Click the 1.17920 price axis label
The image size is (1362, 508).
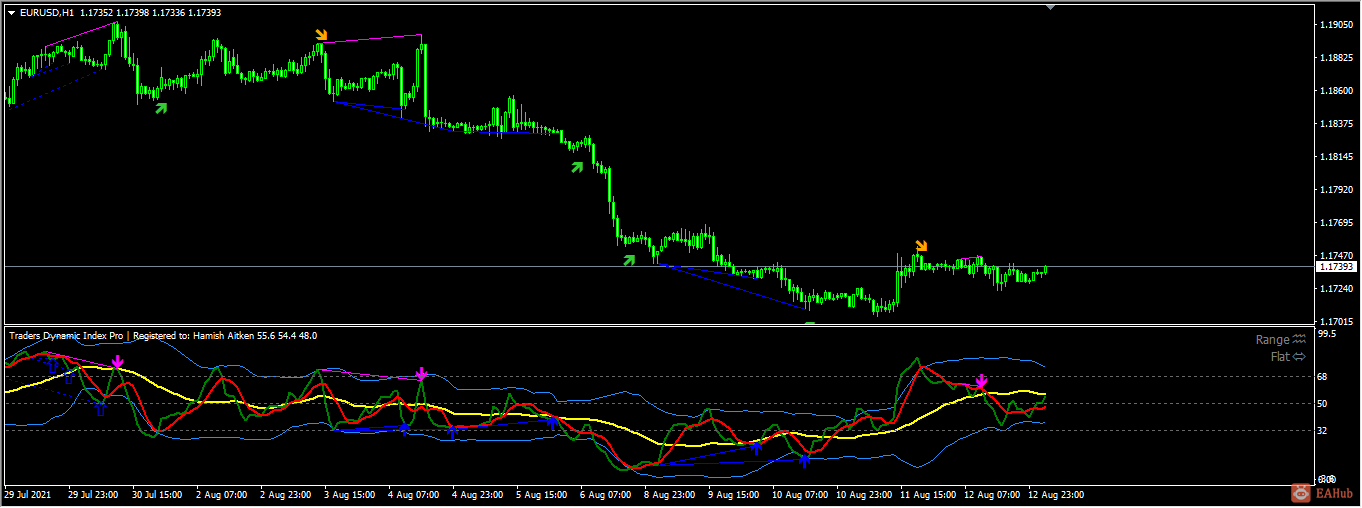click(x=1337, y=190)
